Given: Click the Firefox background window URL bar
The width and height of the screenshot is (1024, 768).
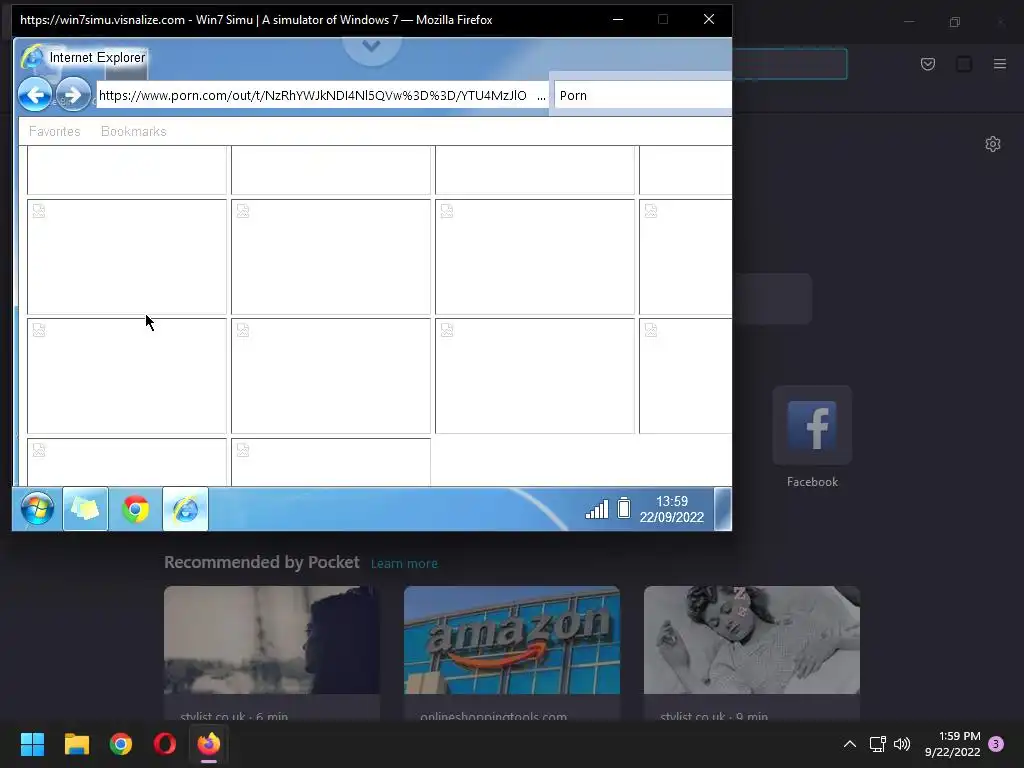Looking at the screenshot, I should [x=790, y=64].
